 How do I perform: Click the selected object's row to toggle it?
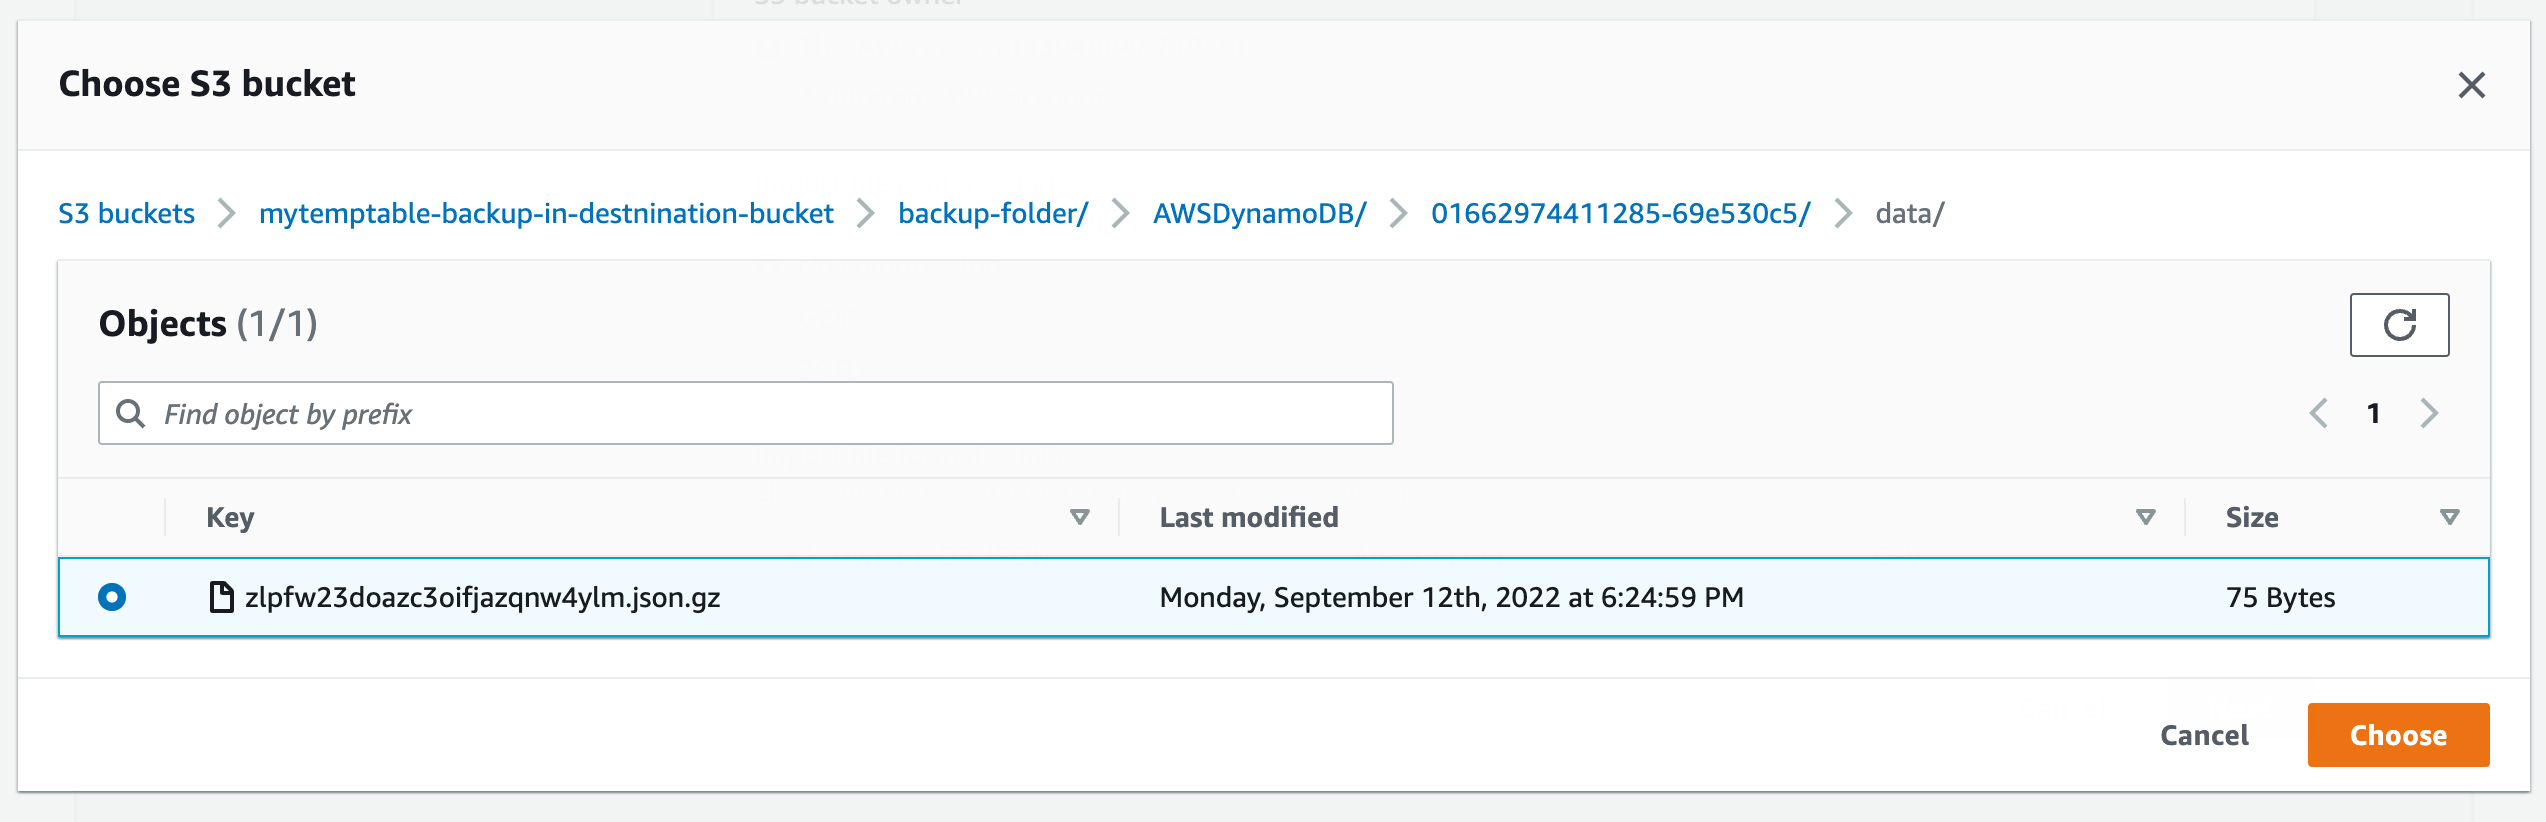click(x=900, y=597)
